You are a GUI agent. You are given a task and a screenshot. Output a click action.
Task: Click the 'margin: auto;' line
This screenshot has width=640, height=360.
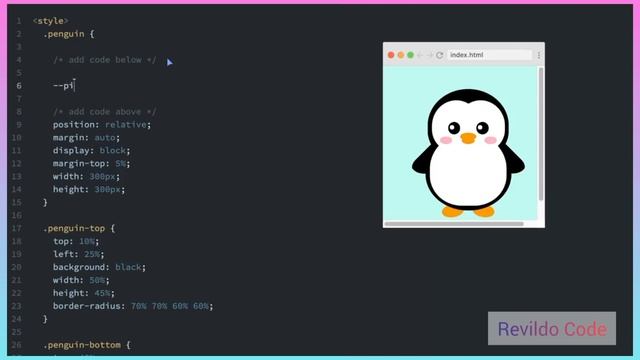(x=86, y=138)
